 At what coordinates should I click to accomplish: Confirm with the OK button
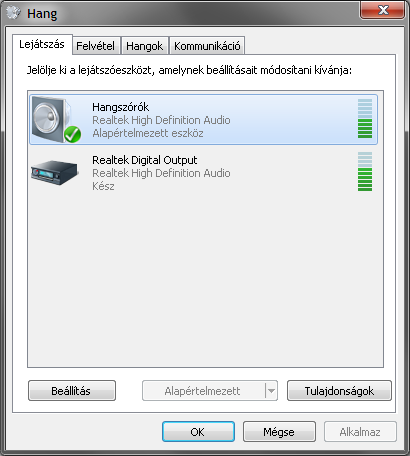198,432
